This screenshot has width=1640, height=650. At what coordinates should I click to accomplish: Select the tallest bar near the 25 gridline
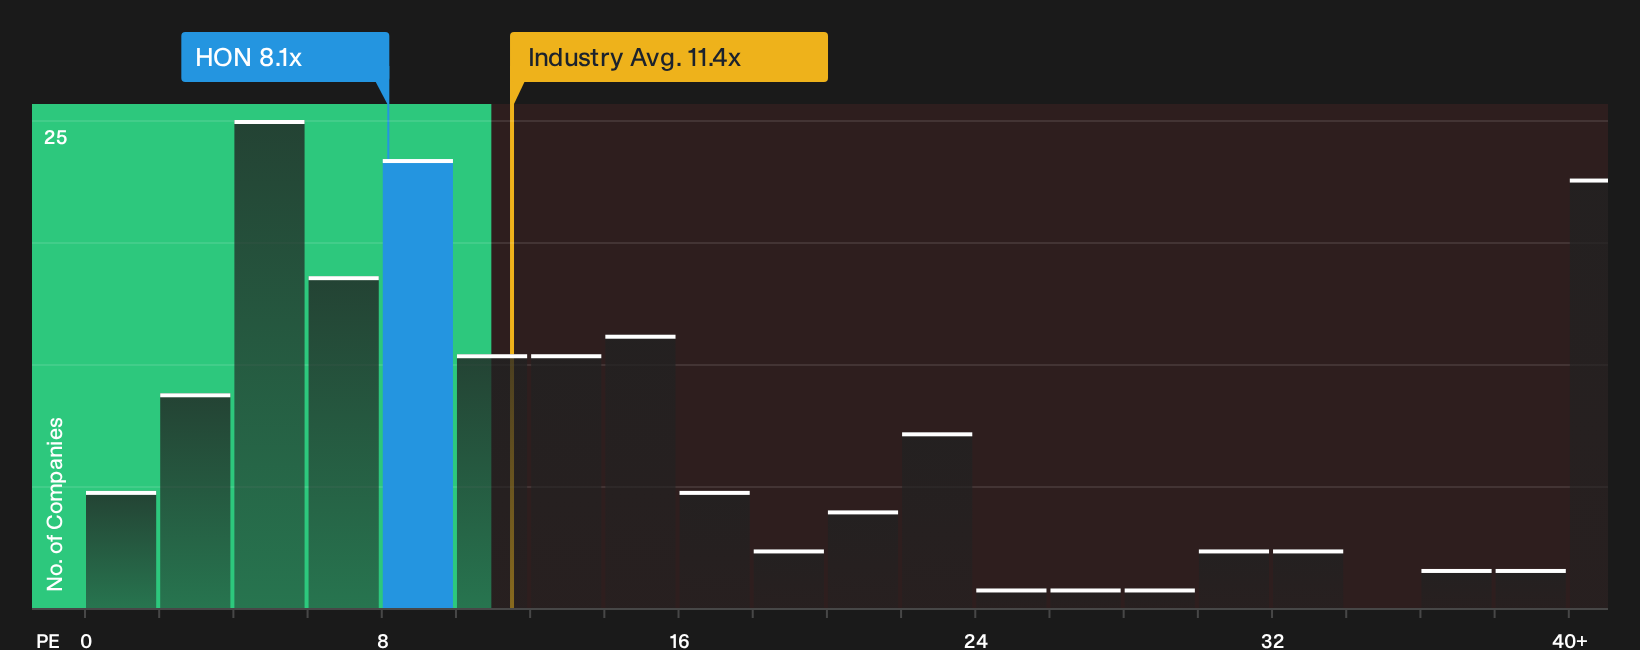270,365
